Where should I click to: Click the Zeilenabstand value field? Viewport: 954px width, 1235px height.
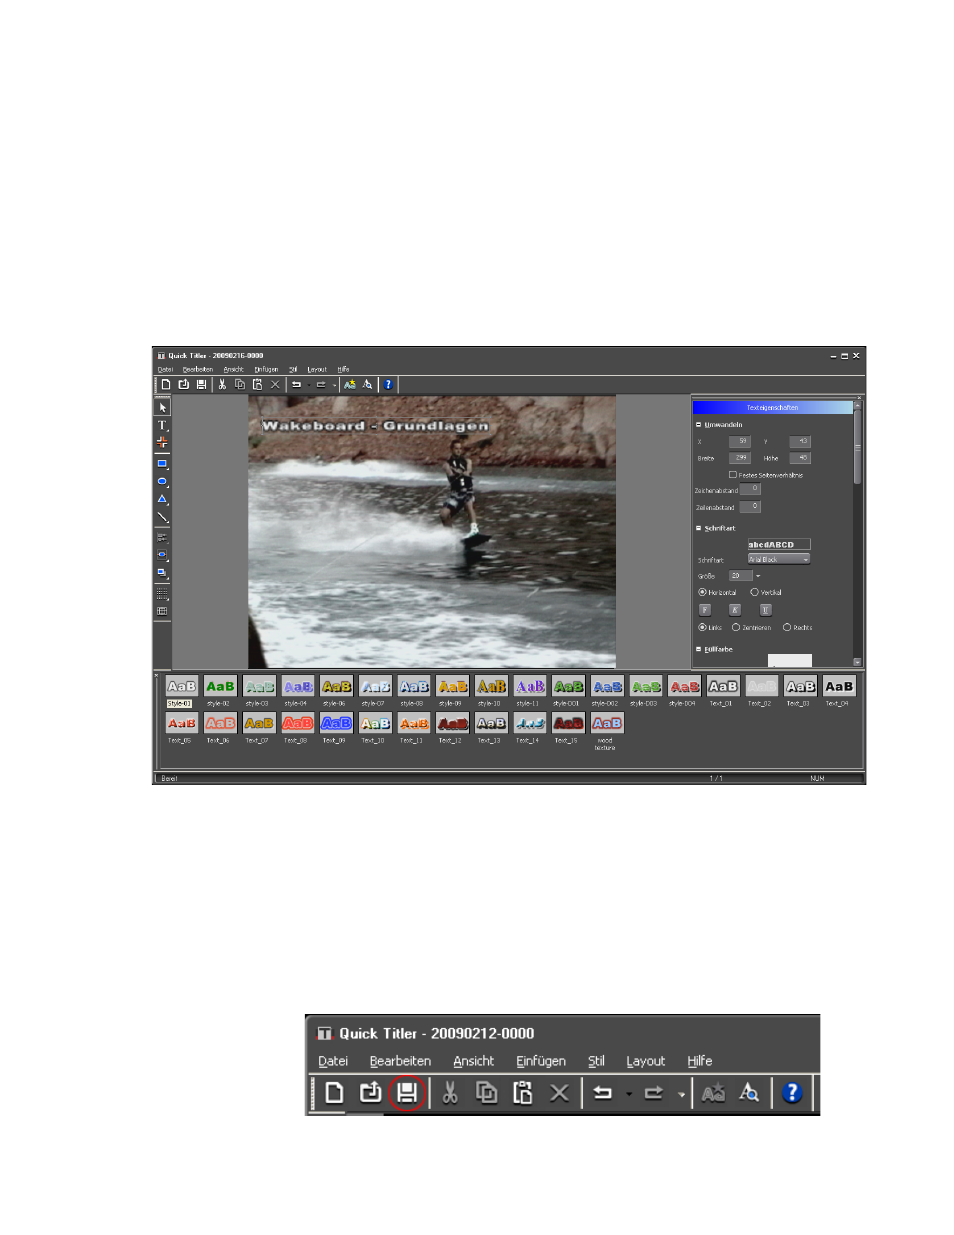750,507
